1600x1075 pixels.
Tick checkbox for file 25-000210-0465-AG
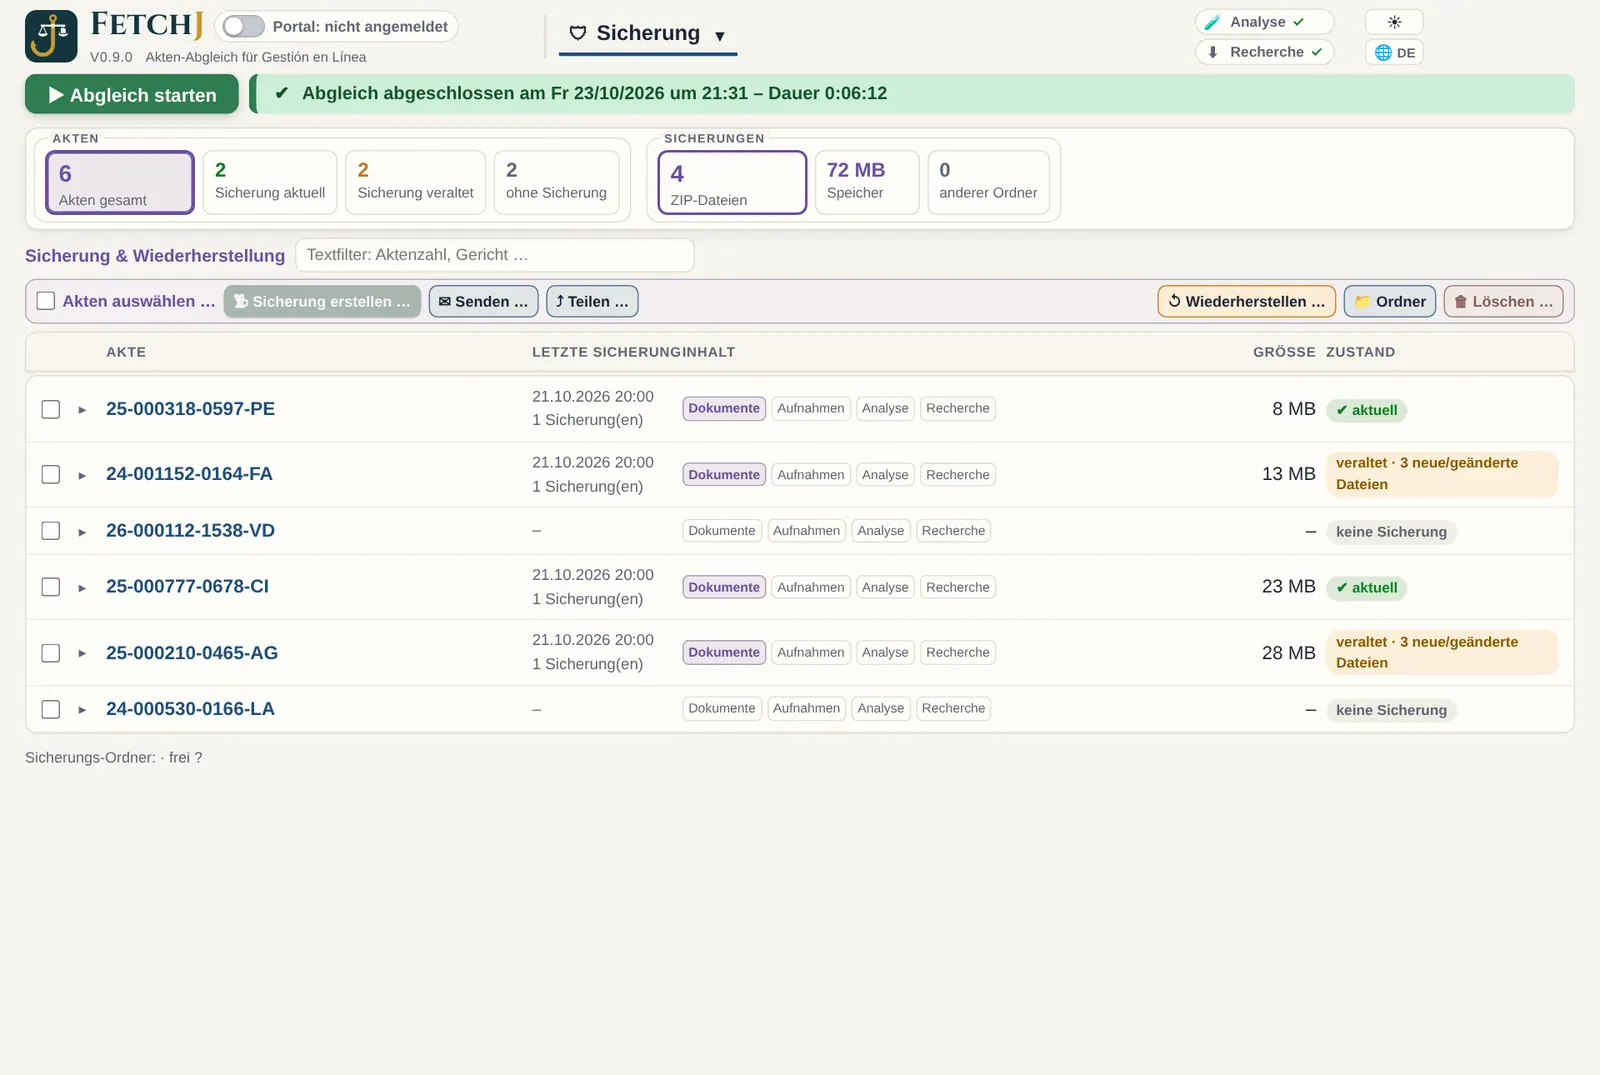click(51, 653)
